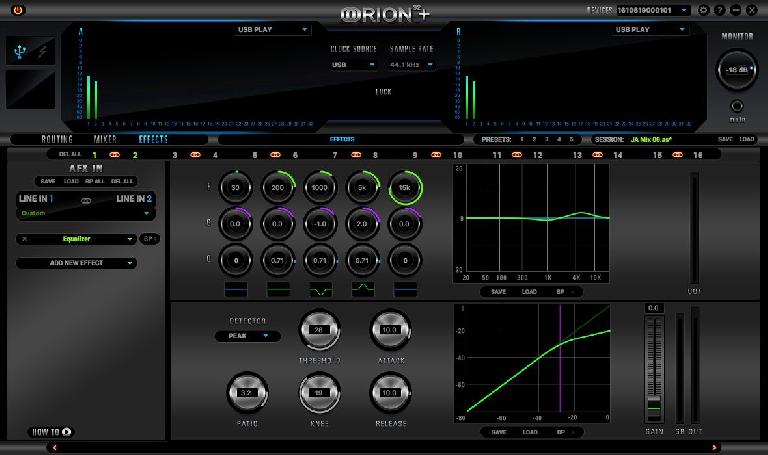Toggle the link between Line In 1 and 2
Image resolution: width=768 pixels, height=455 pixels.
pyautogui.click(x=86, y=200)
